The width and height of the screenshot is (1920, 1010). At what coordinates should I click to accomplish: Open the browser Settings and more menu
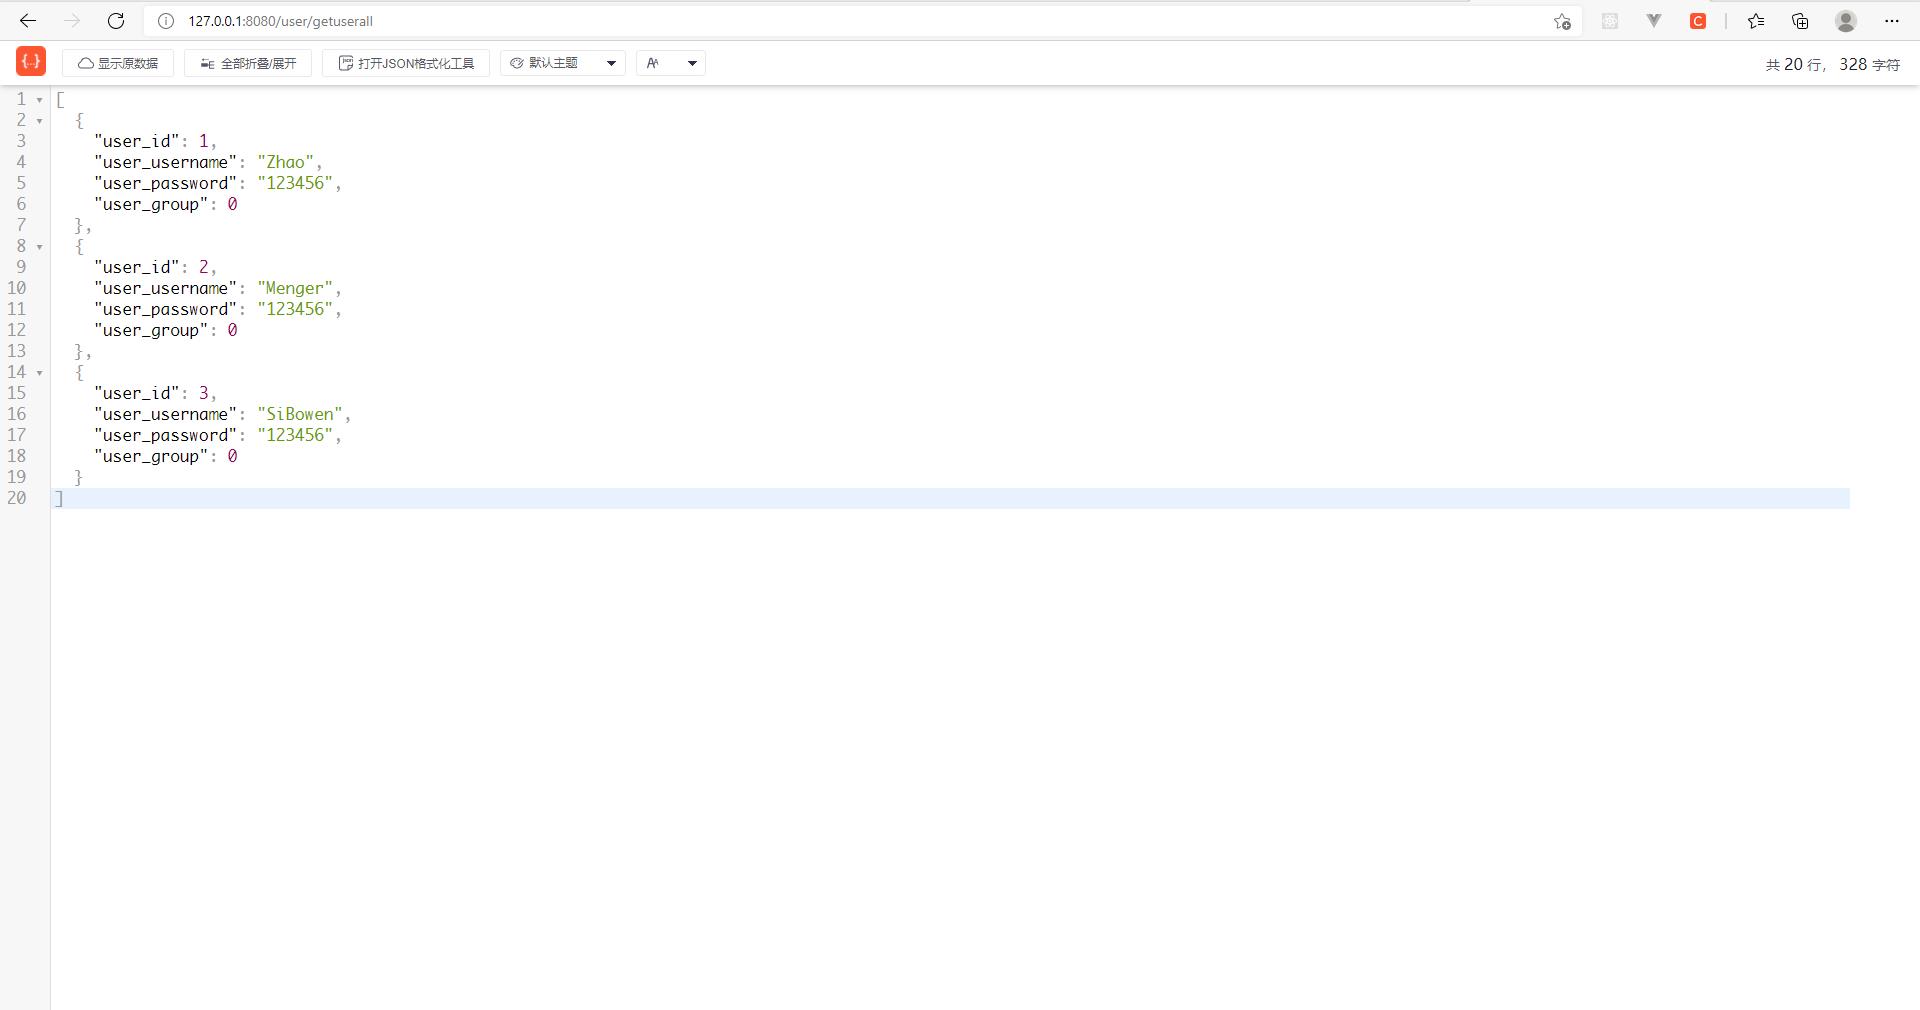(1892, 21)
